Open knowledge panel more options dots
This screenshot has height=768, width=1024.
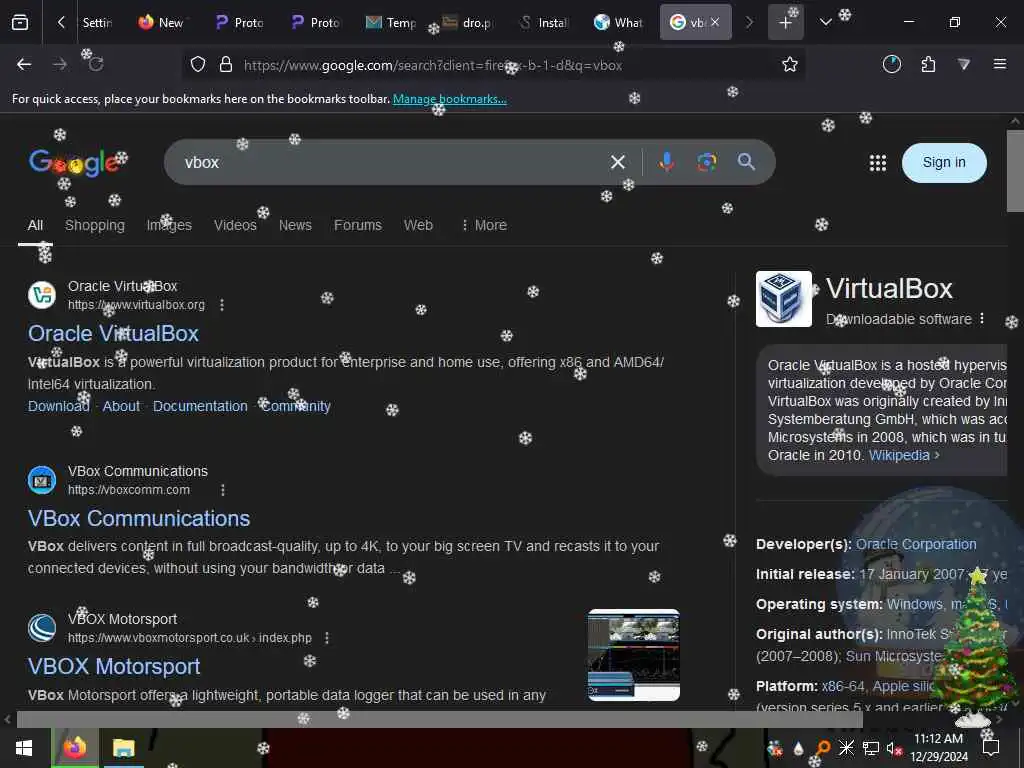982,319
